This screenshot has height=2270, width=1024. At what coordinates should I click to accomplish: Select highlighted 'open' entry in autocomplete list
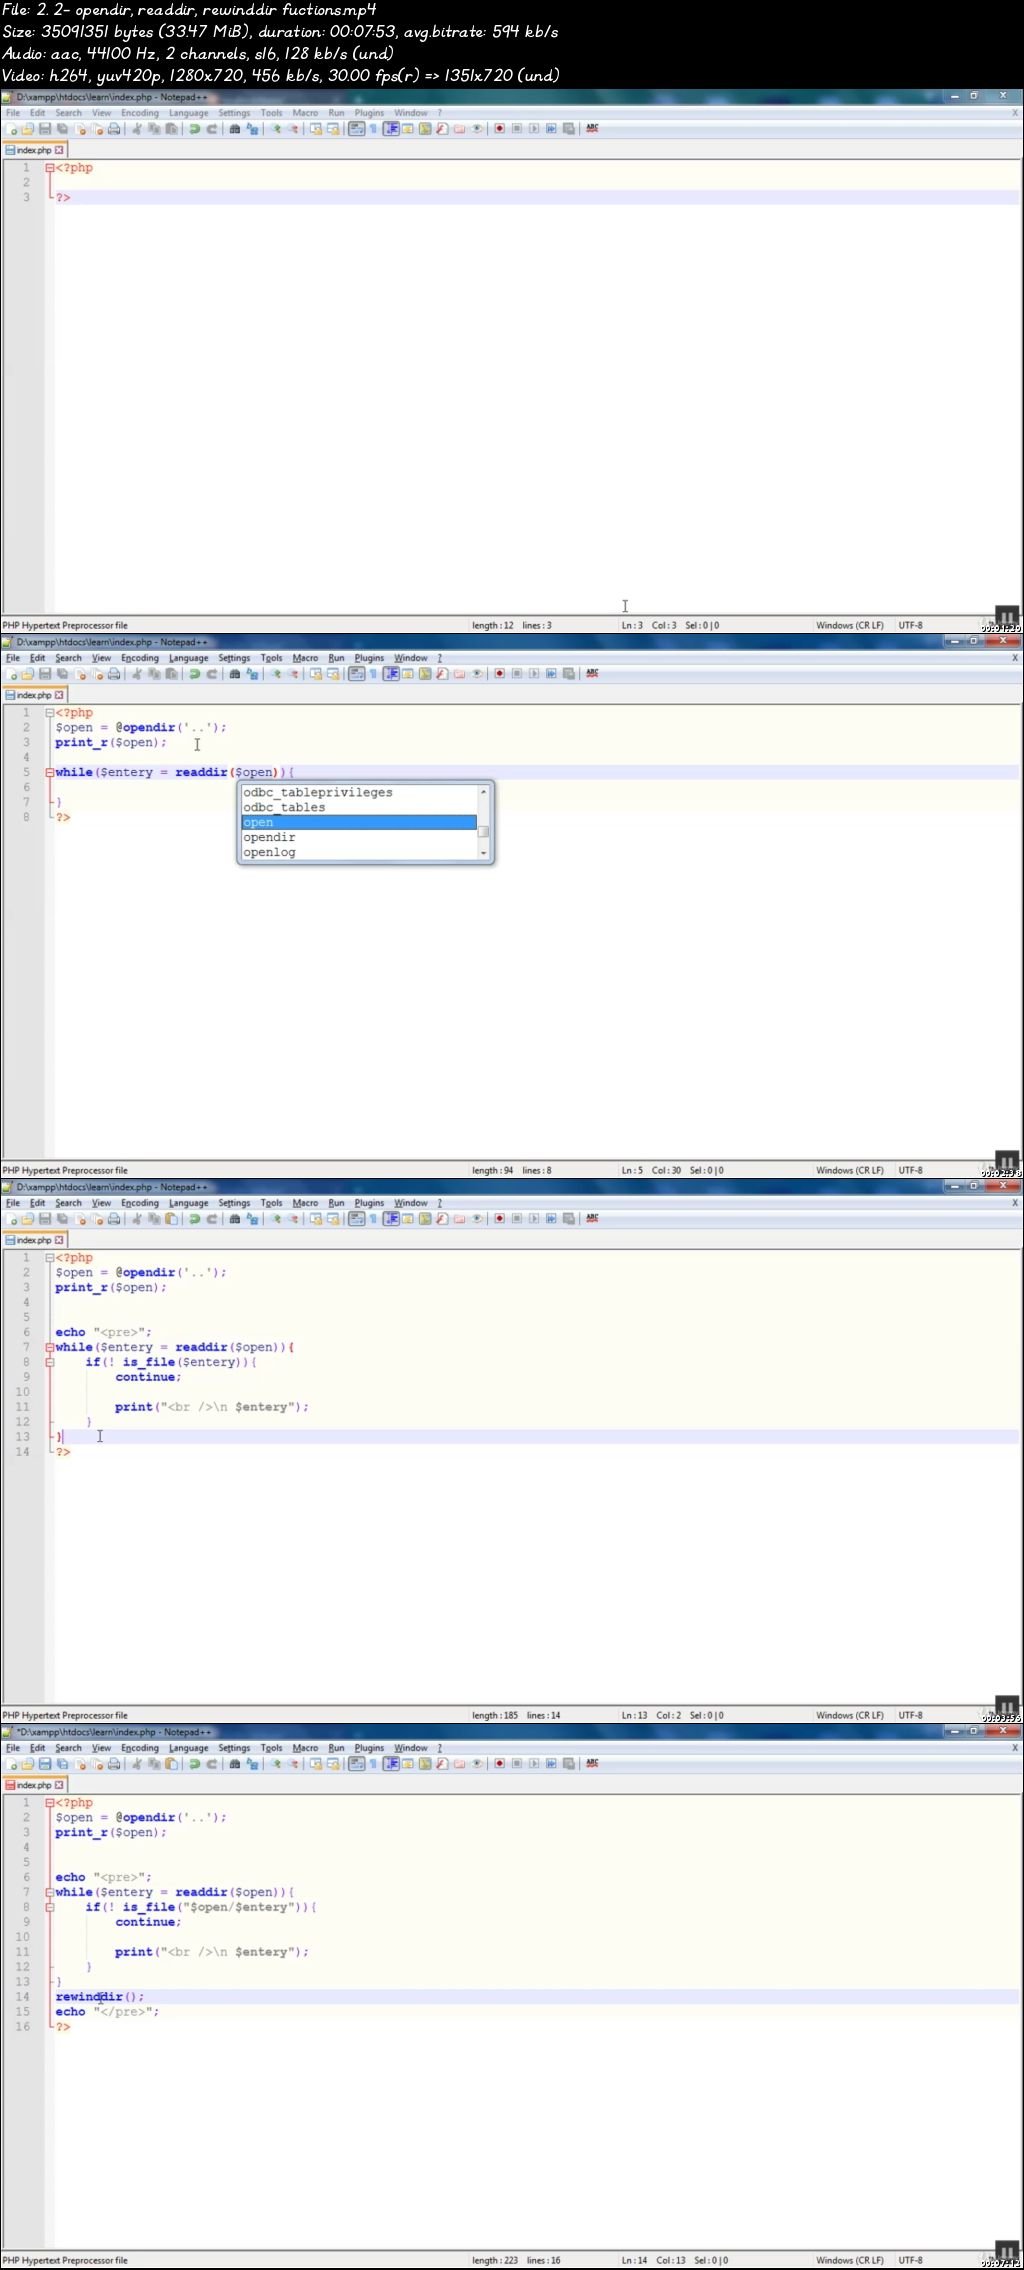[359, 823]
